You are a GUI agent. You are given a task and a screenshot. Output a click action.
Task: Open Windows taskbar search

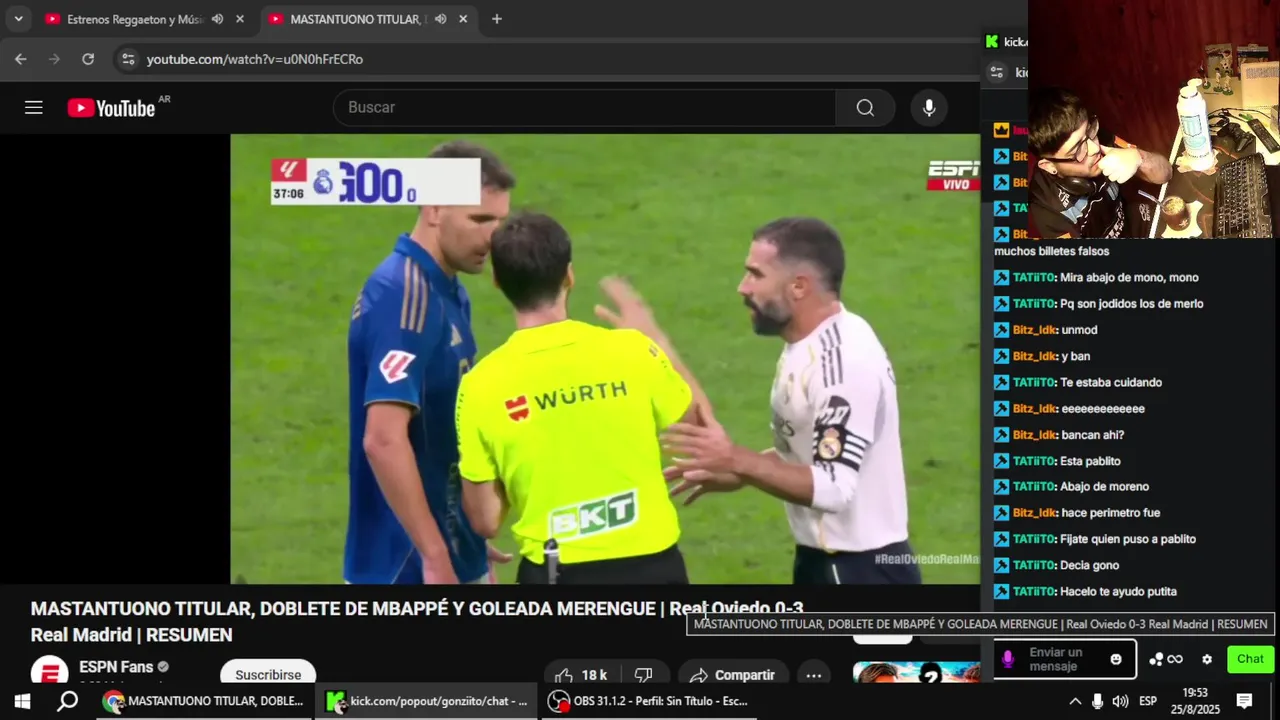[x=67, y=701]
